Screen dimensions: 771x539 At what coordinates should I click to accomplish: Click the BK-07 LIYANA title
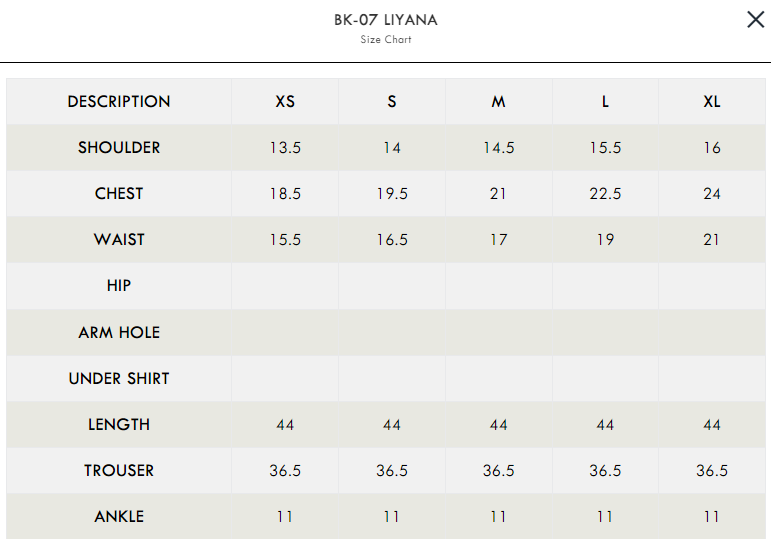[x=386, y=20]
